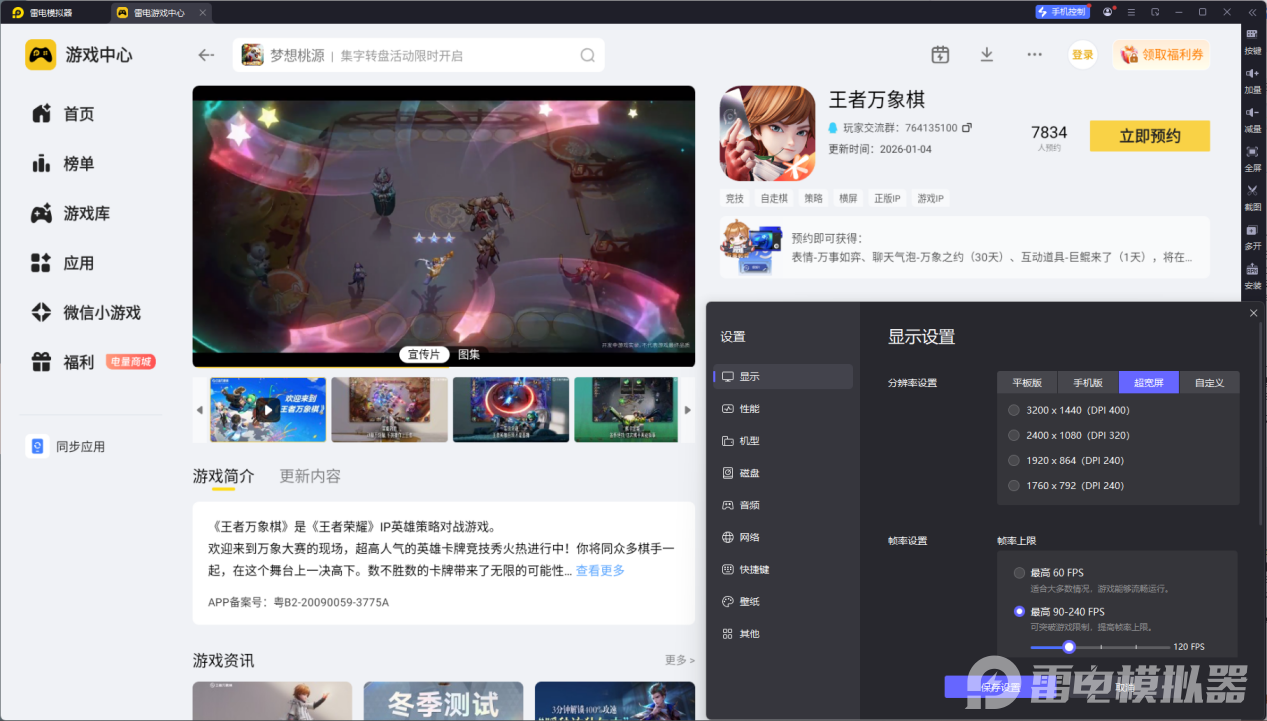This screenshot has width=1267, height=721.
Task: Decrease volume with the 减量 tool
Action: coord(1252,119)
